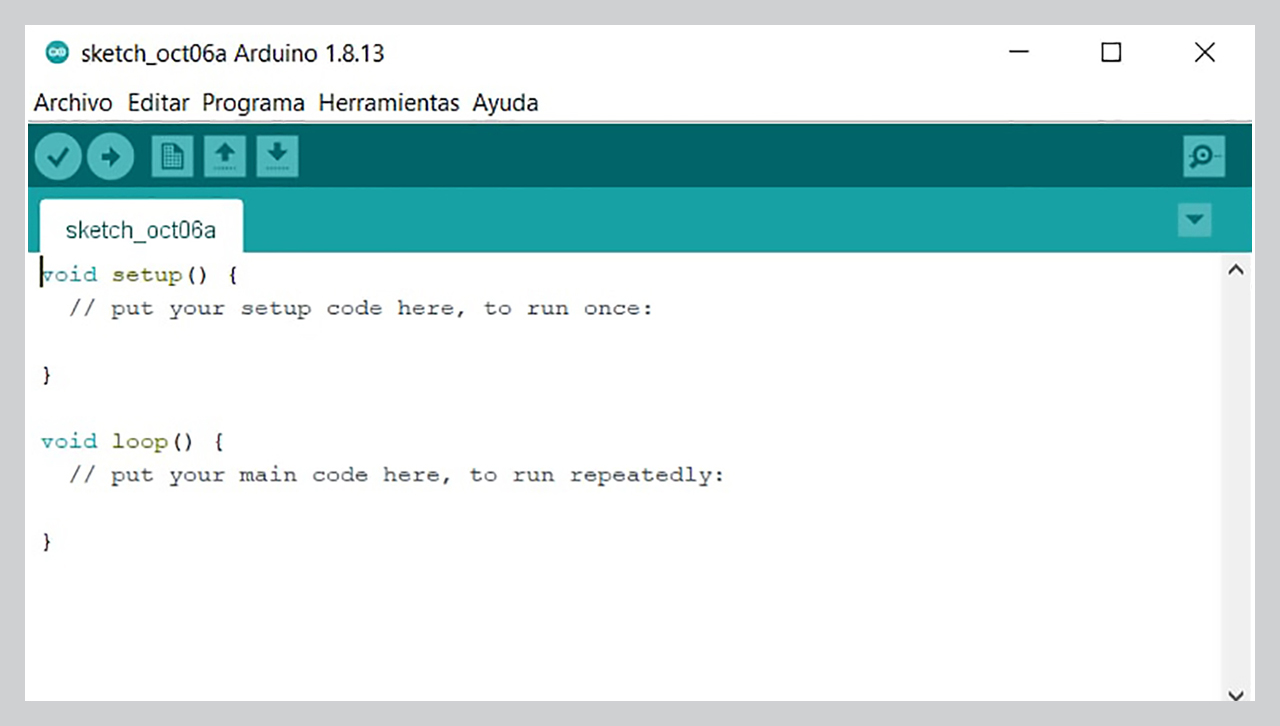
Task: Click the Verify checkmark button
Action: click(58, 157)
